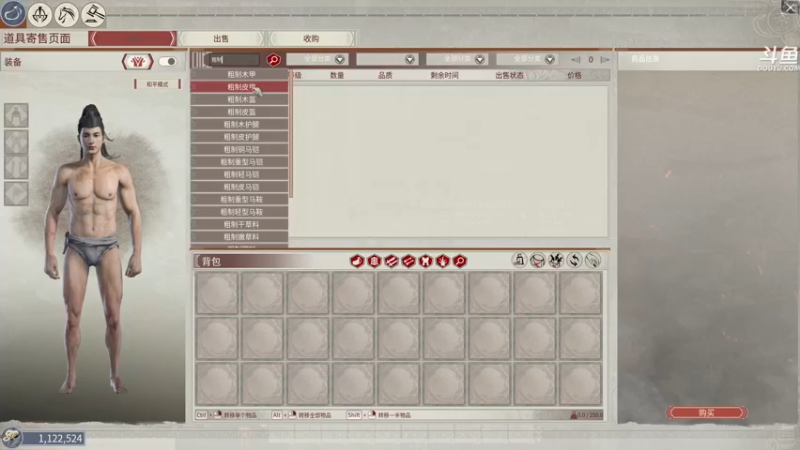Click first equipment slot icon left of character
The width and height of the screenshot is (800, 450).
pos(16,116)
